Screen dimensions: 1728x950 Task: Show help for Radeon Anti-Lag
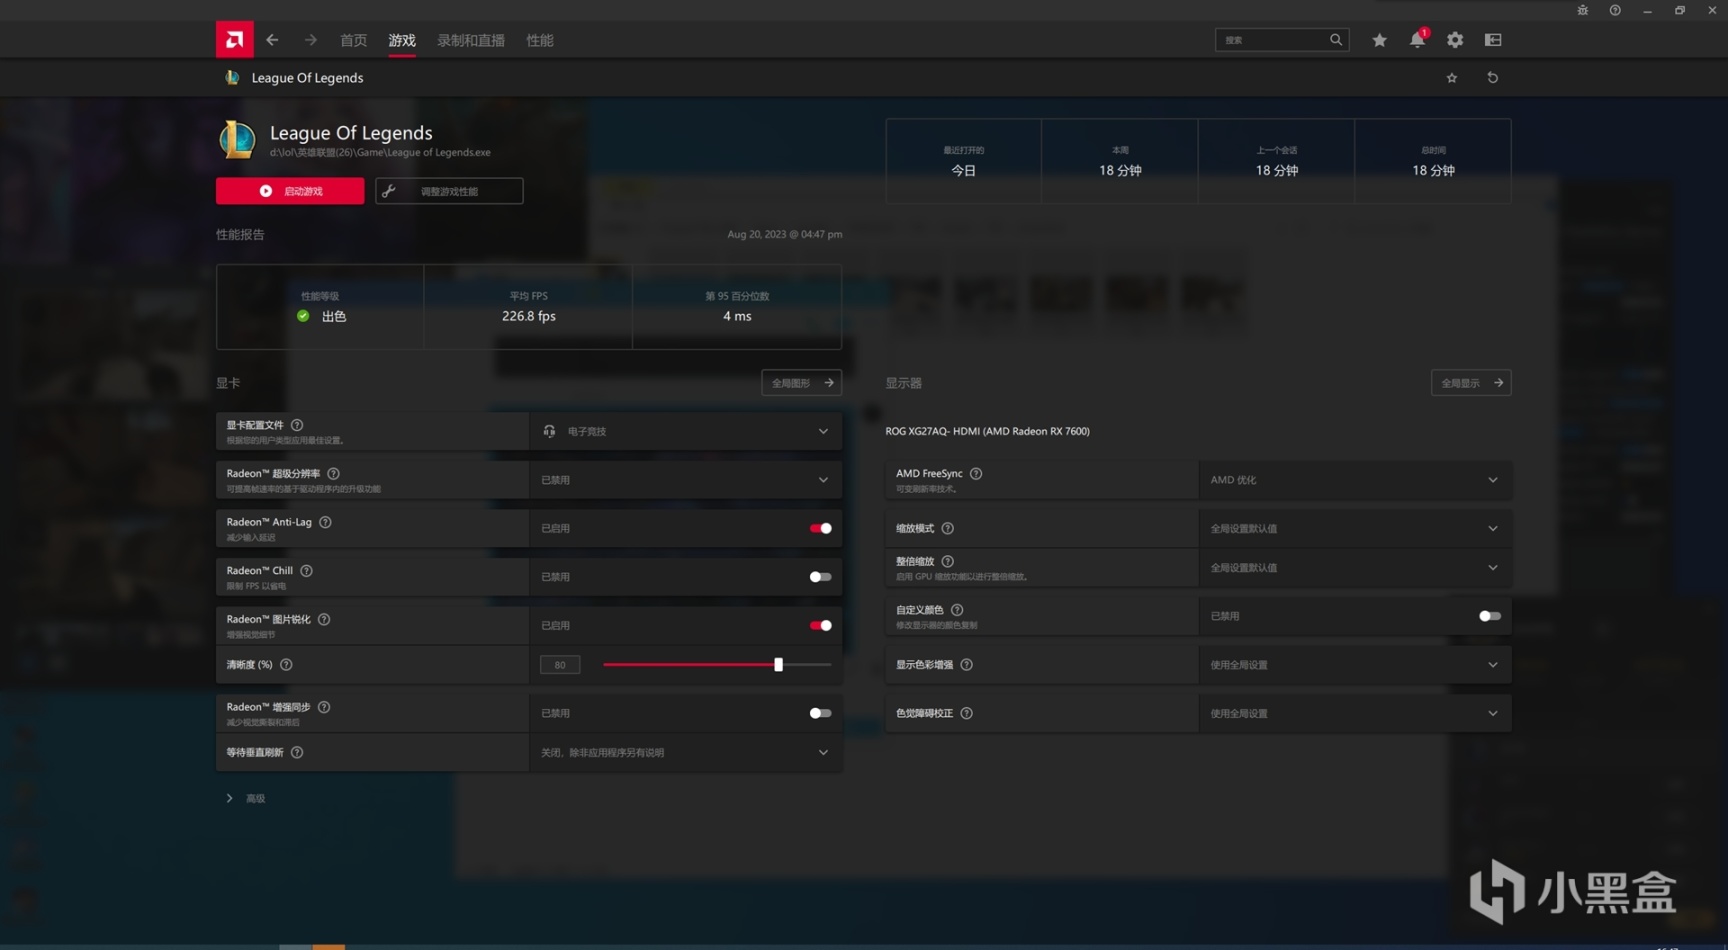(x=325, y=522)
